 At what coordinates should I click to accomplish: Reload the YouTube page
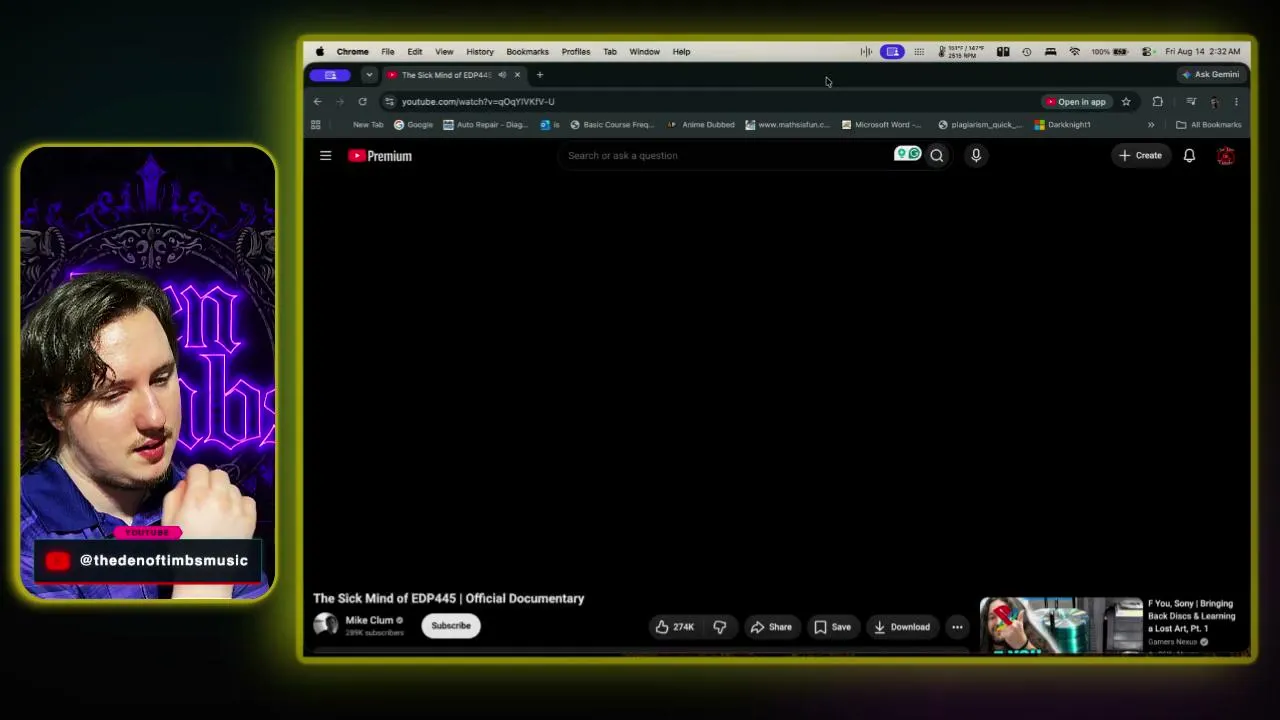[362, 102]
